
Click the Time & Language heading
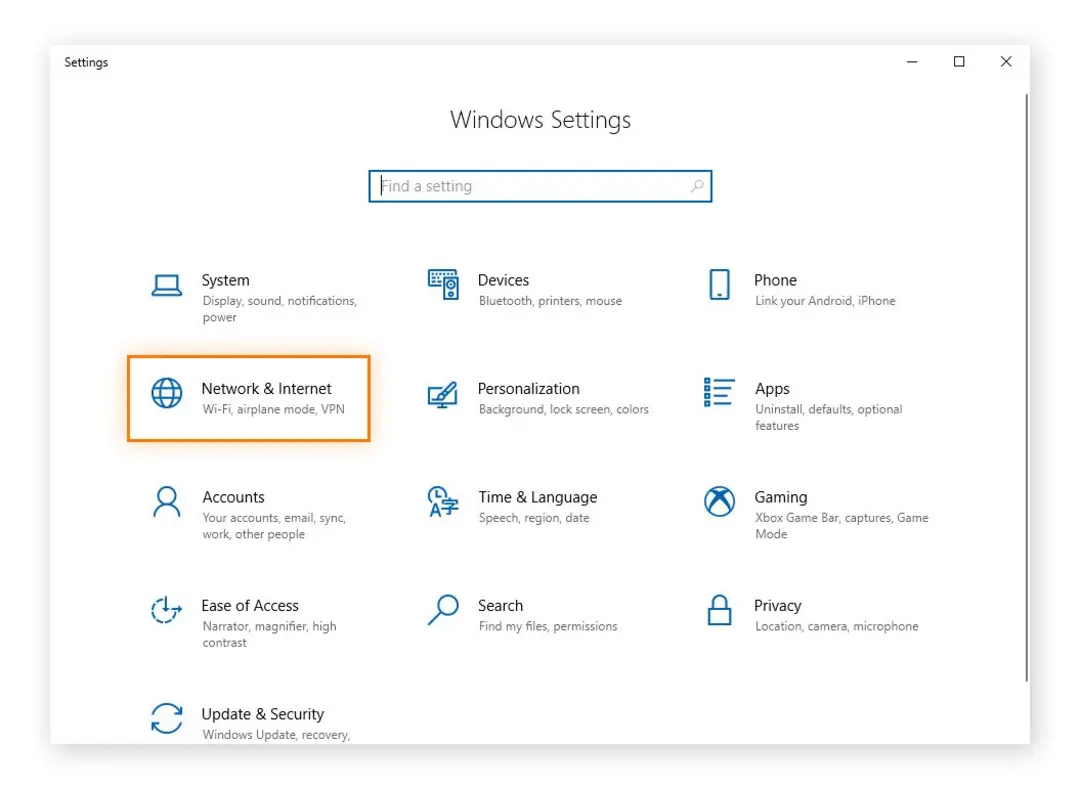click(x=538, y=497)
